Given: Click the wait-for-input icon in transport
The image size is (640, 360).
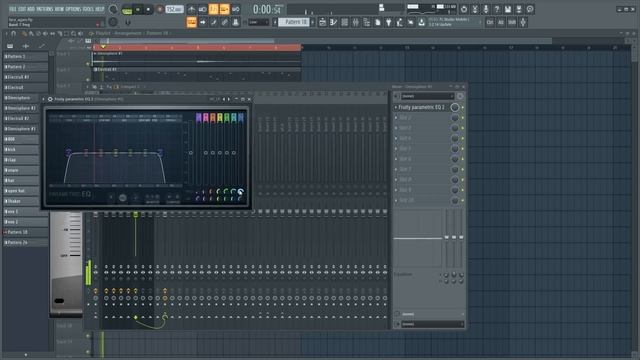Looking at the screenshot, I should click(x=202, y=9).
